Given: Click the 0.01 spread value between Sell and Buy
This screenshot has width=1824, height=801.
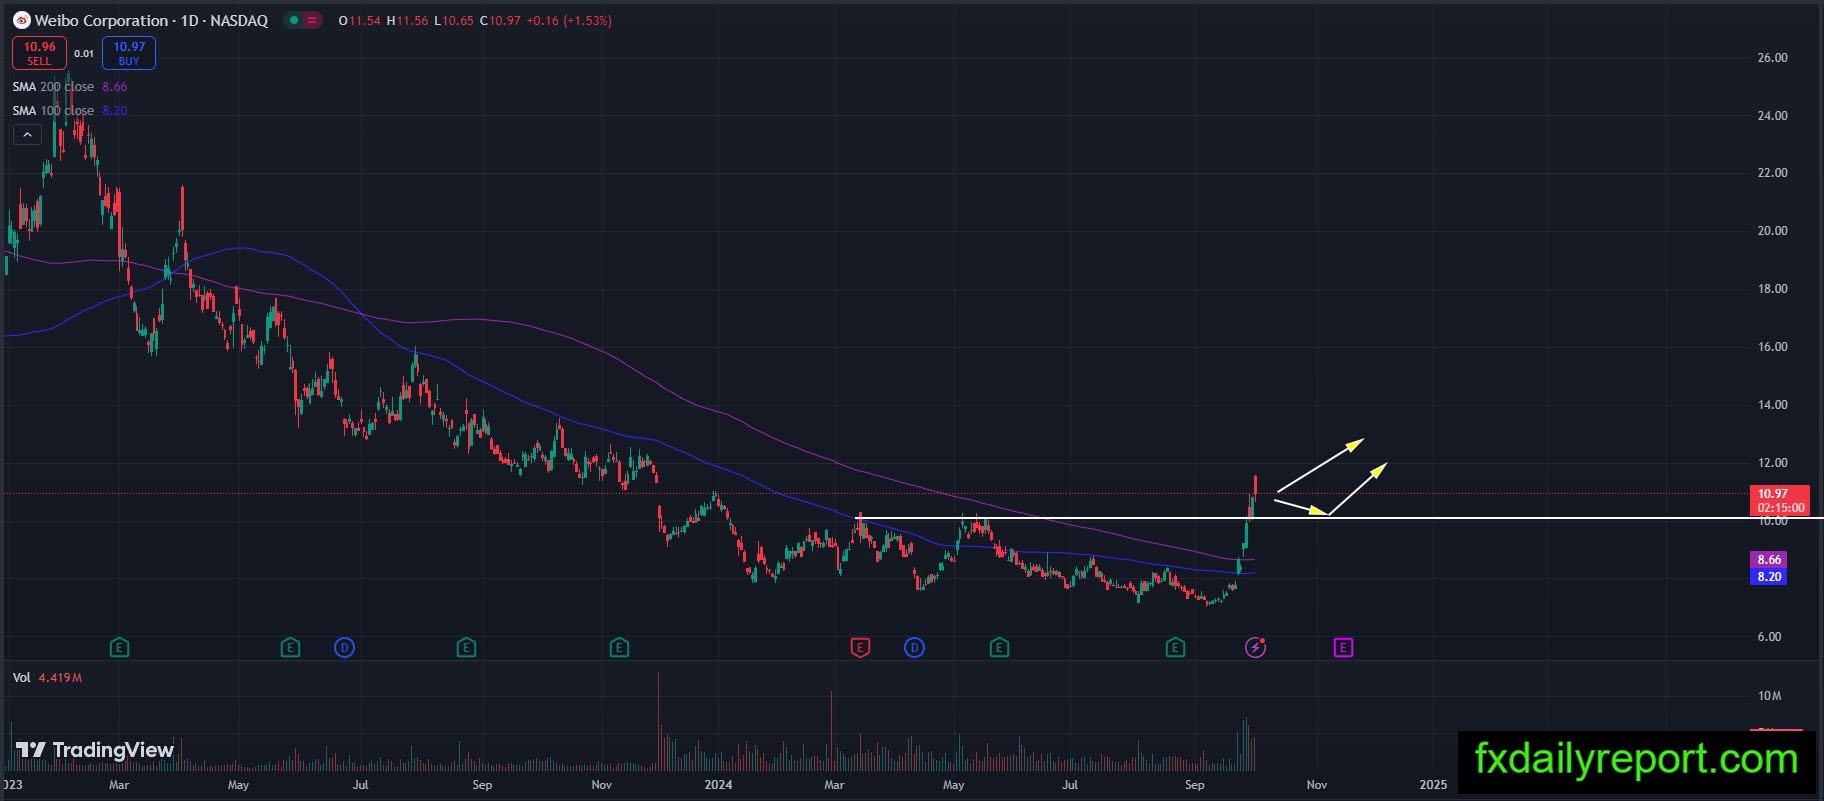Looking at the screenshot, I should pos(84,54).
